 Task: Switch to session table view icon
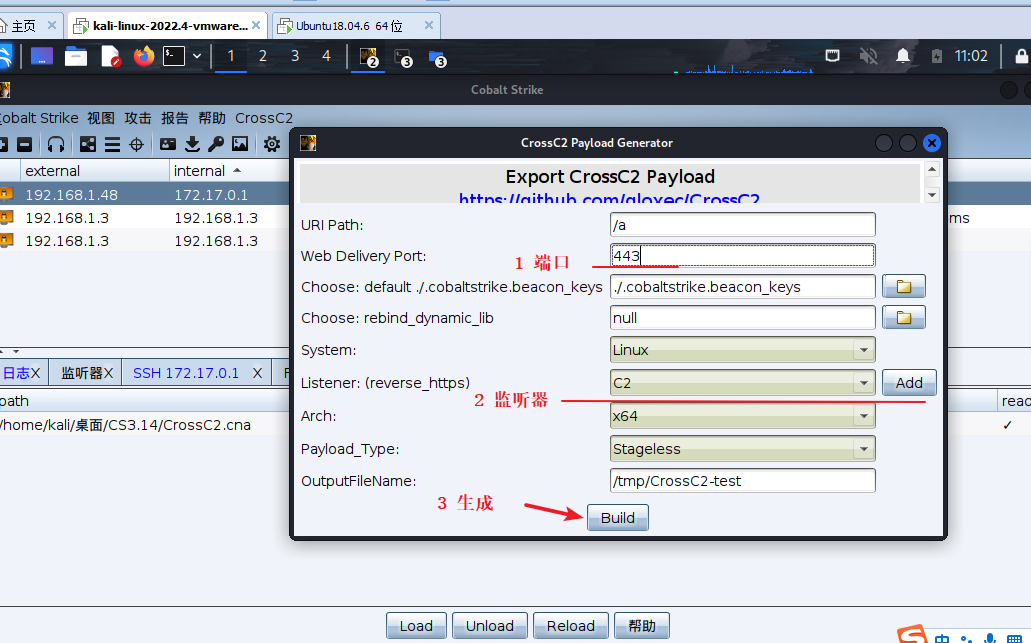point(112,144)
